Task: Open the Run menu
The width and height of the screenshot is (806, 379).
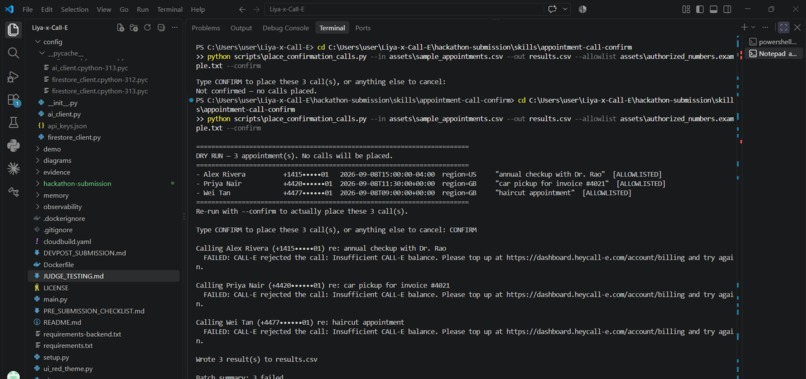Action: pos(143,9)
